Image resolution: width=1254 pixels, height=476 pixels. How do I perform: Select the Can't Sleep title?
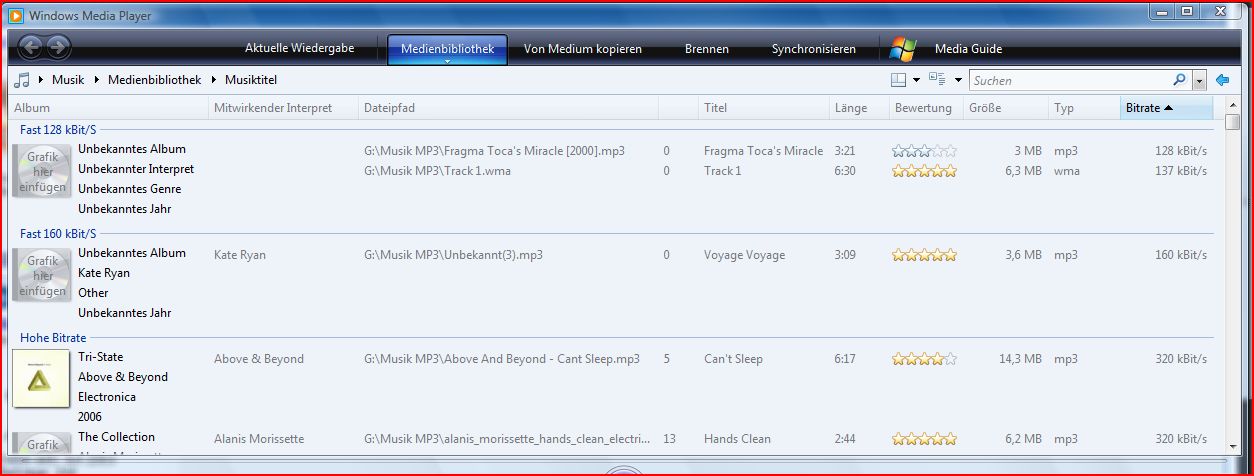click(733, 359)
